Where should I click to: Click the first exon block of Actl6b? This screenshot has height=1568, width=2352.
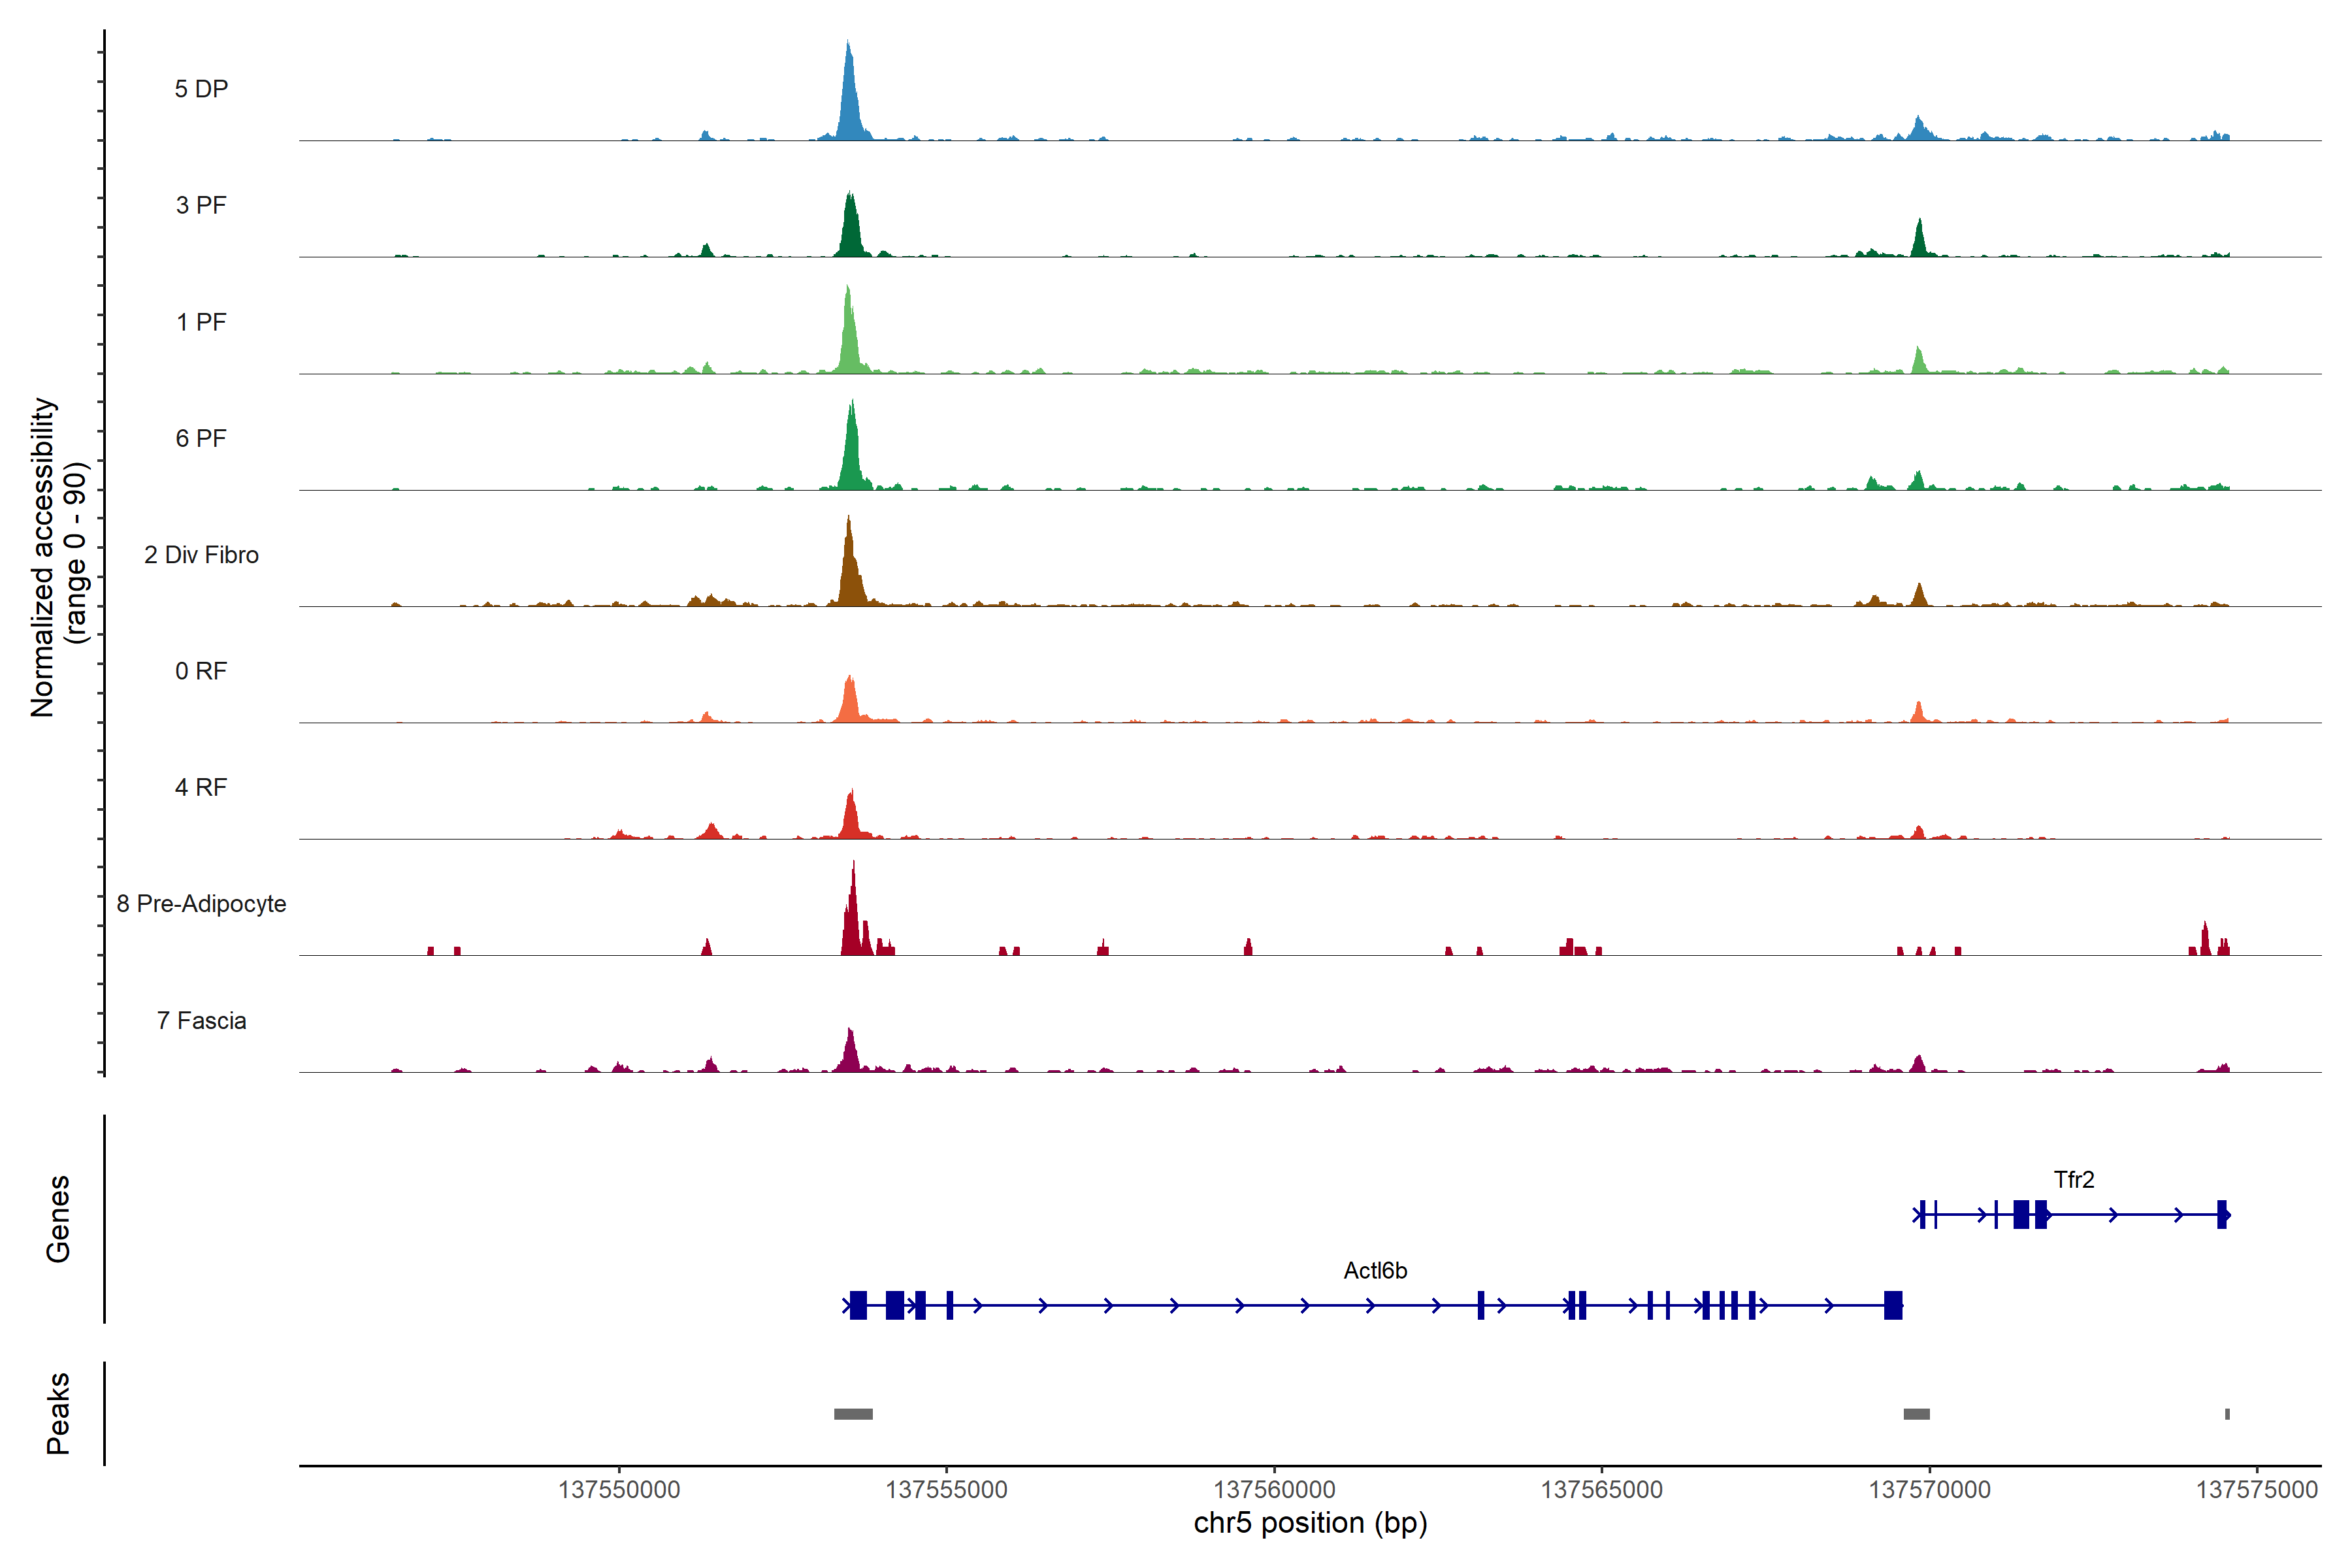coord(858,1305)
